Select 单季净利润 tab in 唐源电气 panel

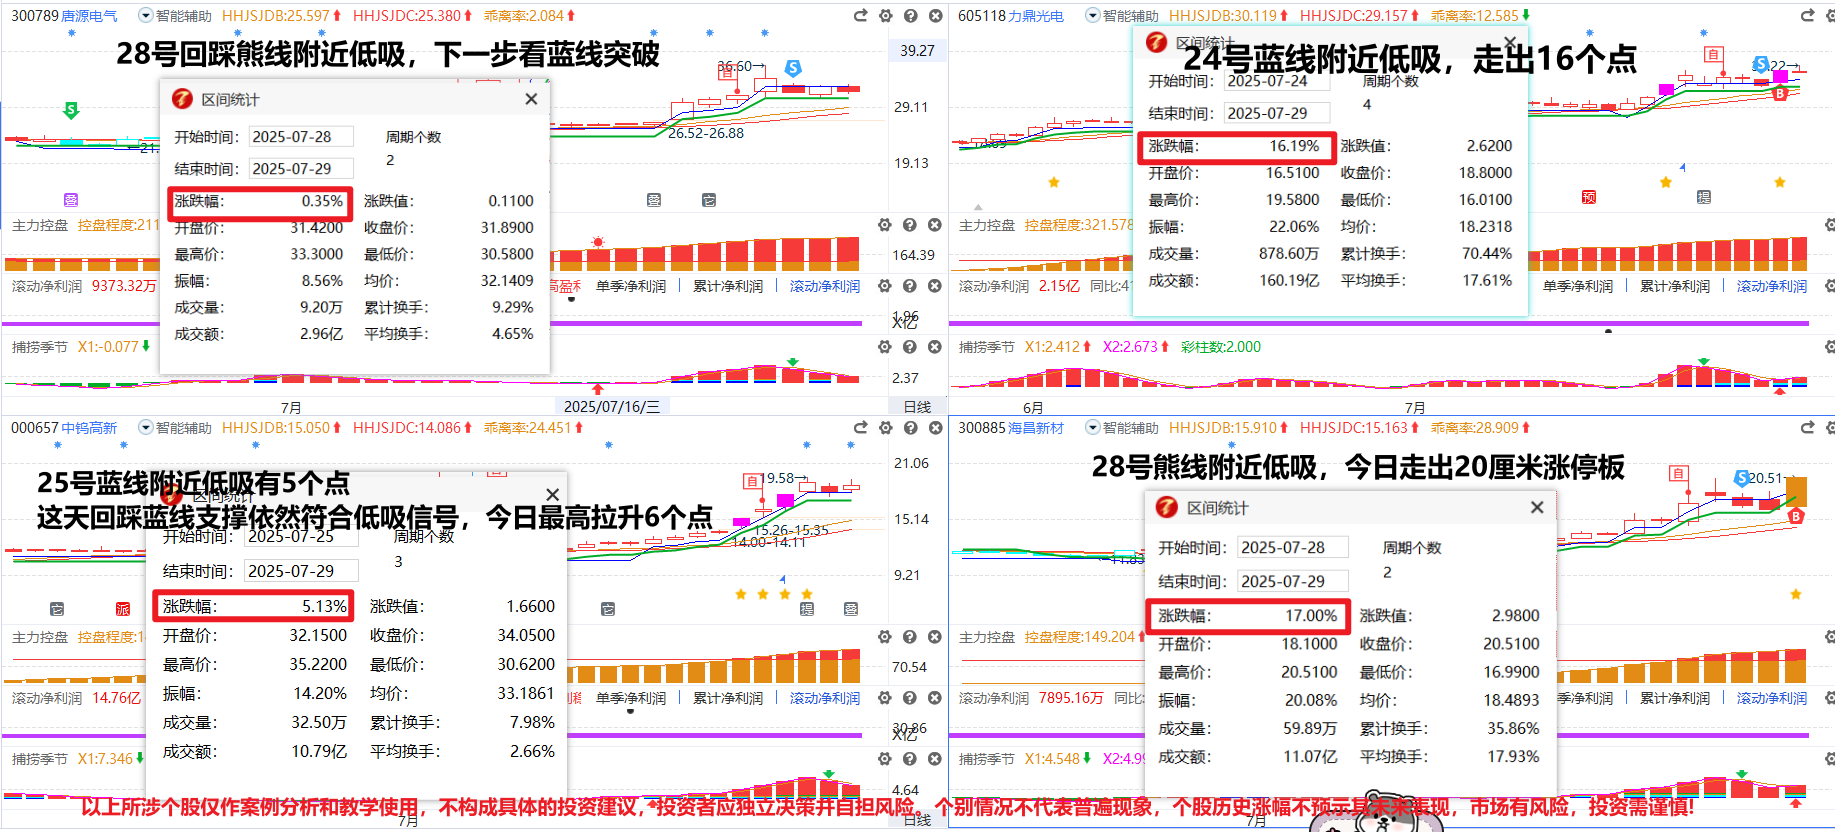pyautogui.click(x=631, y=286)
